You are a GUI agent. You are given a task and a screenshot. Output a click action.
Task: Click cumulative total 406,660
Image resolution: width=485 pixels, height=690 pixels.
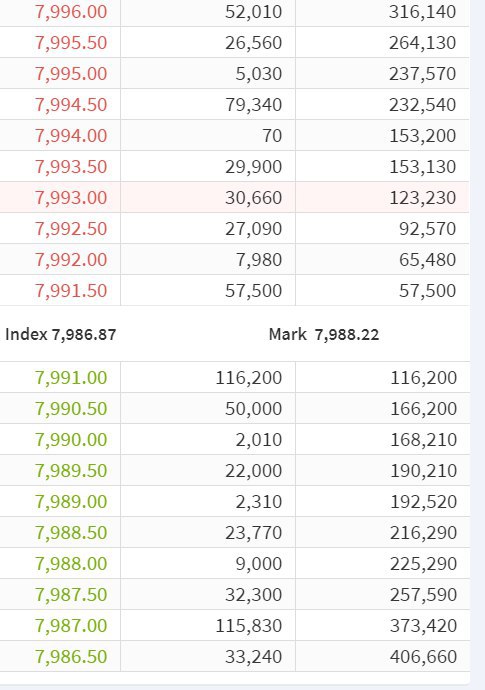coord(423,657)
